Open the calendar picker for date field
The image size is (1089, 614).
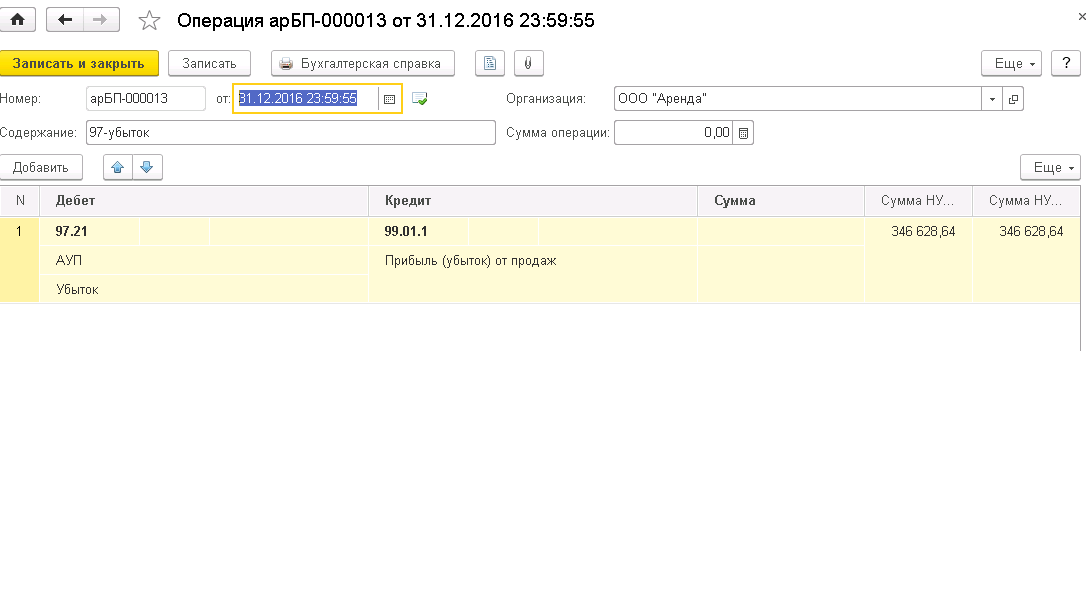[x=390, y=99]
